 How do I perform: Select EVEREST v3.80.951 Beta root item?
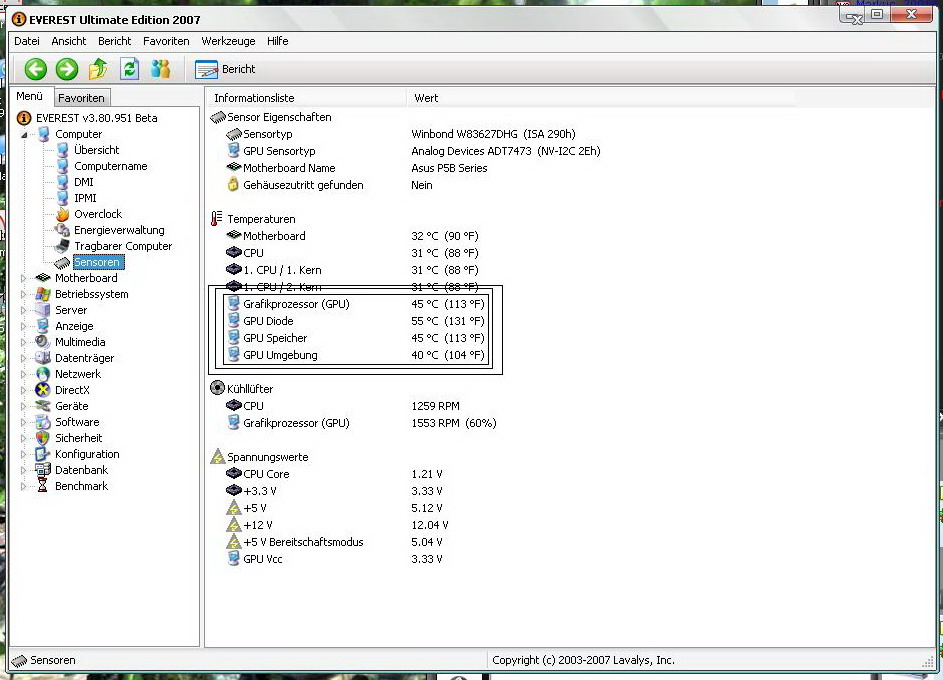[x=96, y=118]
